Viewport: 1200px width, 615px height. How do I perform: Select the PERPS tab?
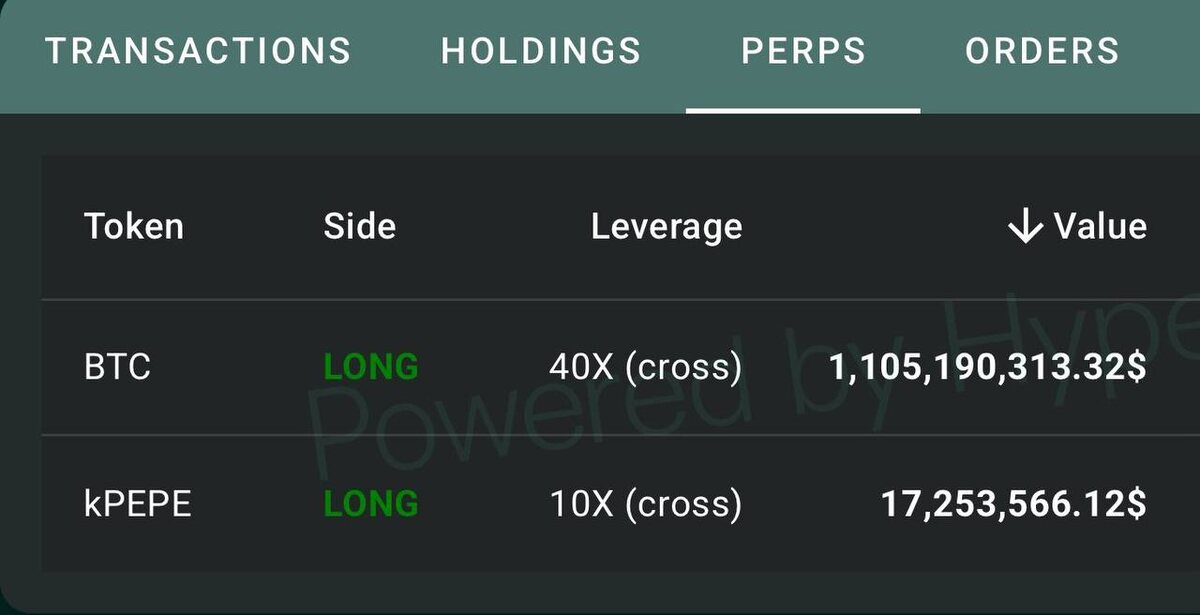coord(803,51)
